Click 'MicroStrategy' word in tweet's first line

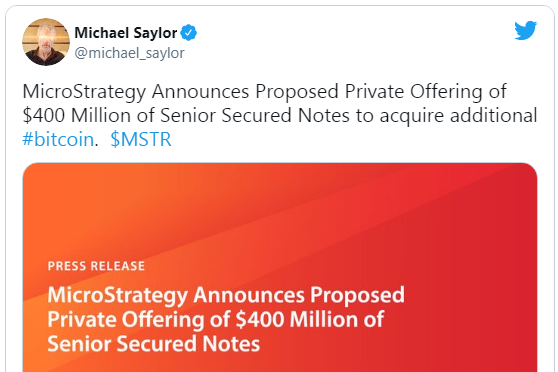click(84, 92)
